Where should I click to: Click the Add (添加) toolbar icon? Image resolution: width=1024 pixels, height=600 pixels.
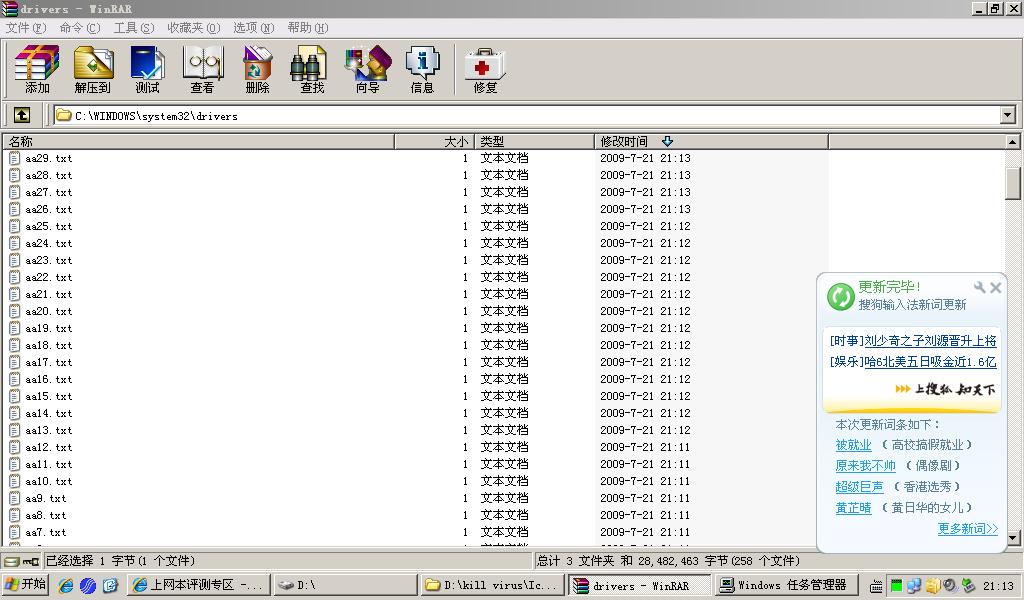click(37, 69)
